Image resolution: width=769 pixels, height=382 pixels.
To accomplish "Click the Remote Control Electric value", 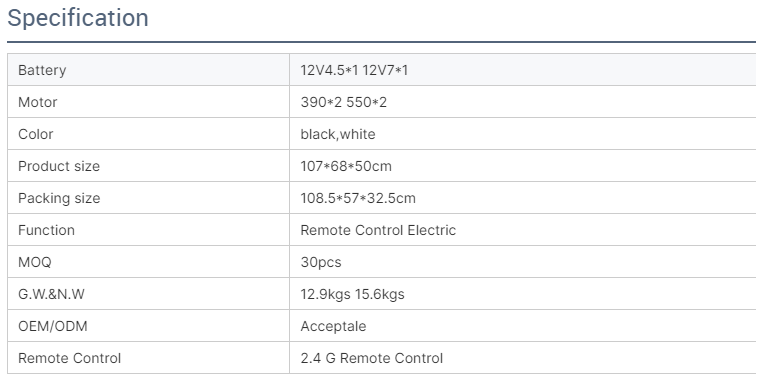I will coord(378,230).
